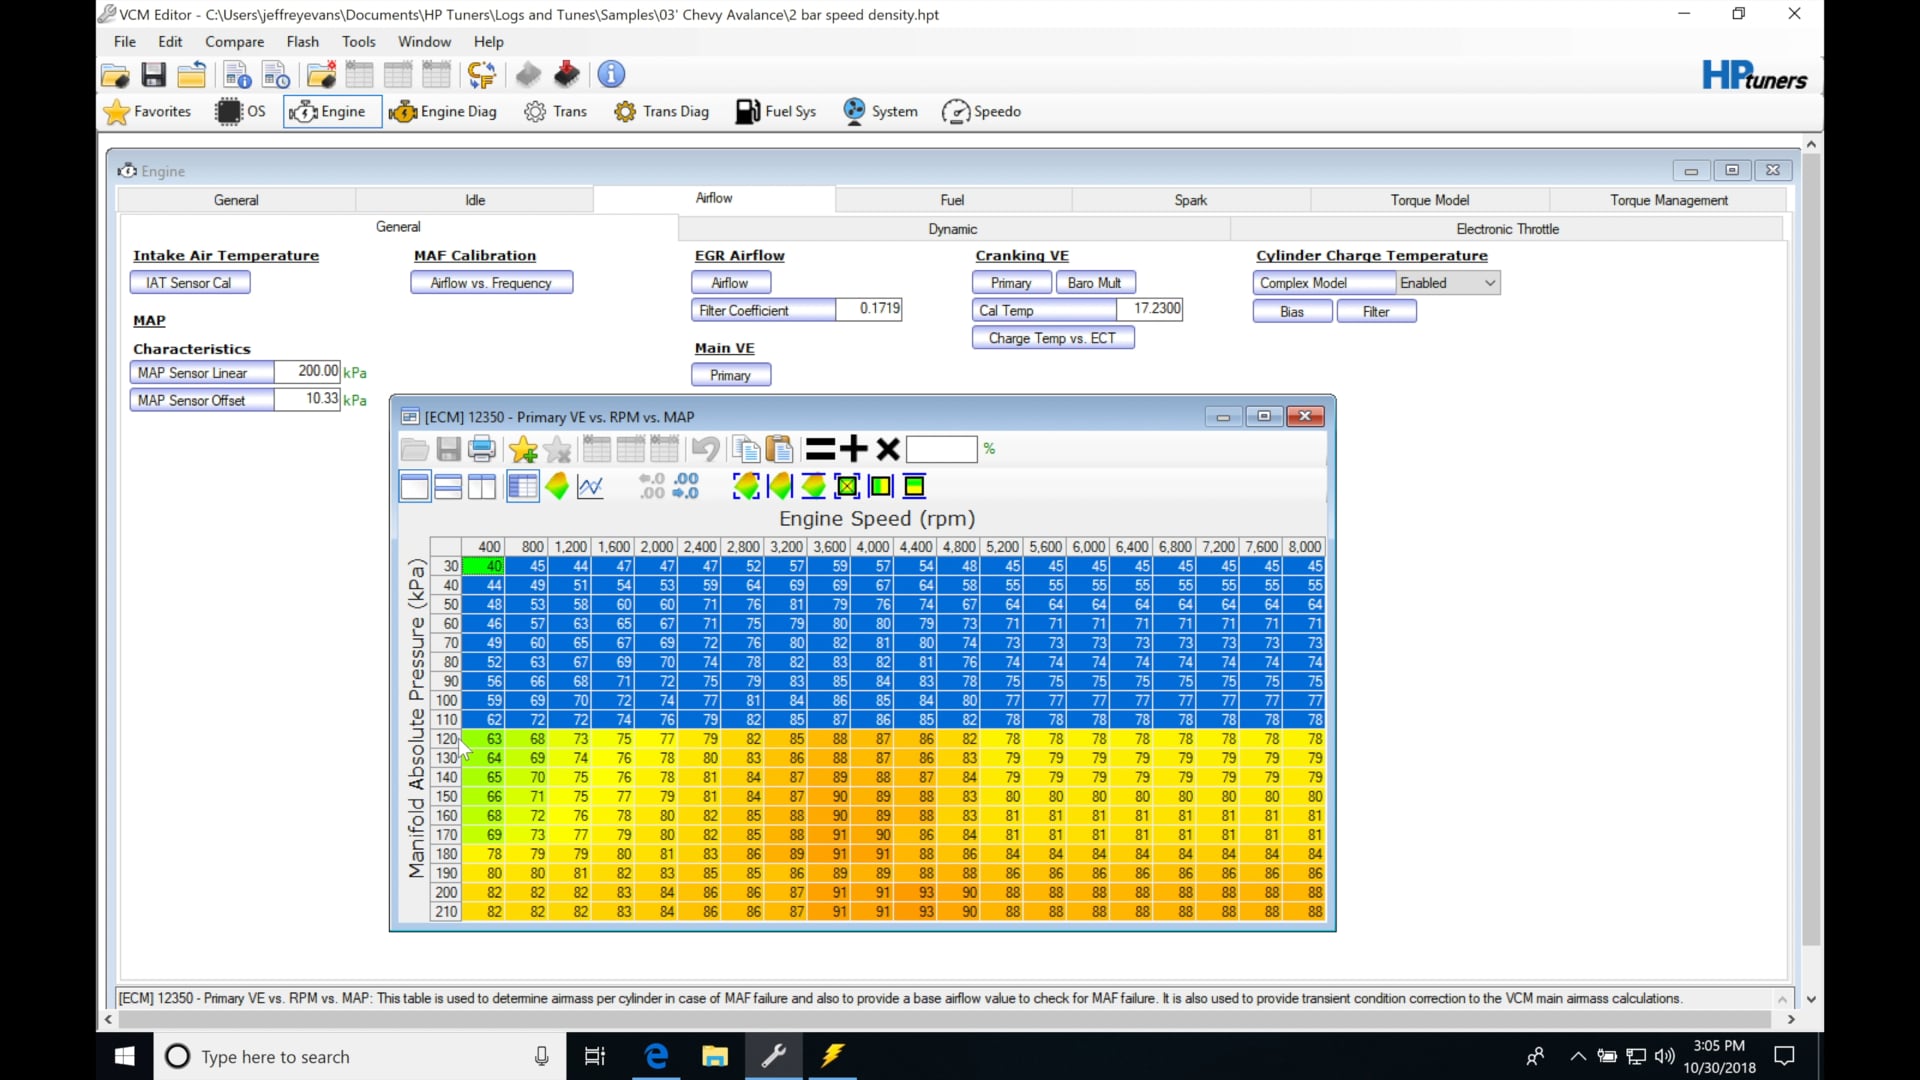Viewport: 1920px width, 1080px height.
Task: Toggle the horizontal split layout
Action: [x=448, y=486]
